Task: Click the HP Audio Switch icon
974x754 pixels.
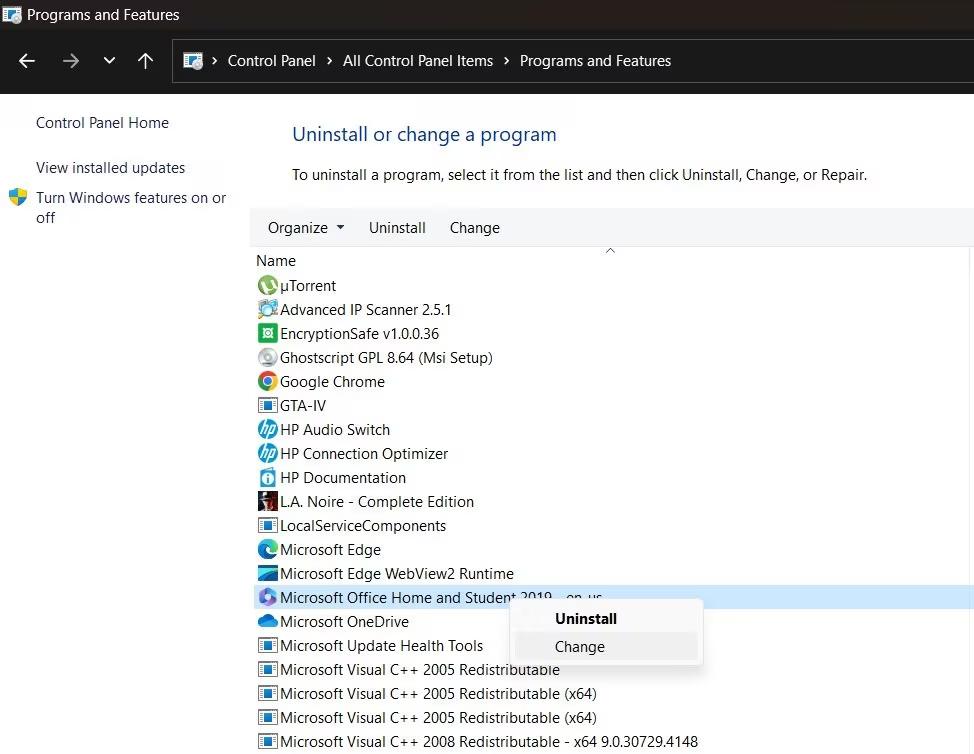Action: coord(267,429)
